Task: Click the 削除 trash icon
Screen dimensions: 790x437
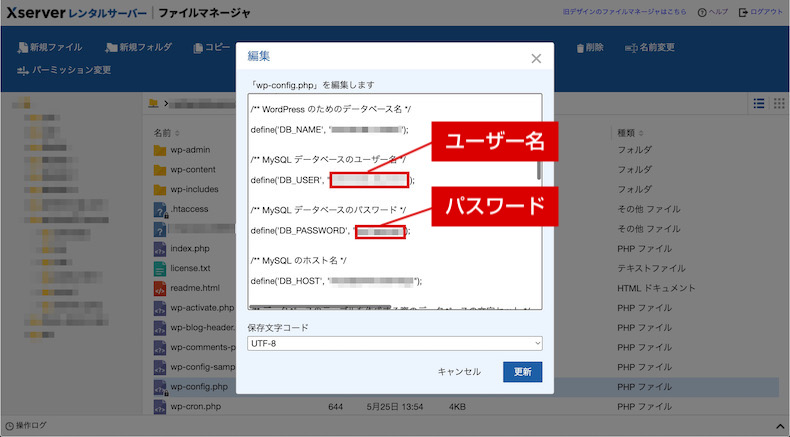Action: 580,48
